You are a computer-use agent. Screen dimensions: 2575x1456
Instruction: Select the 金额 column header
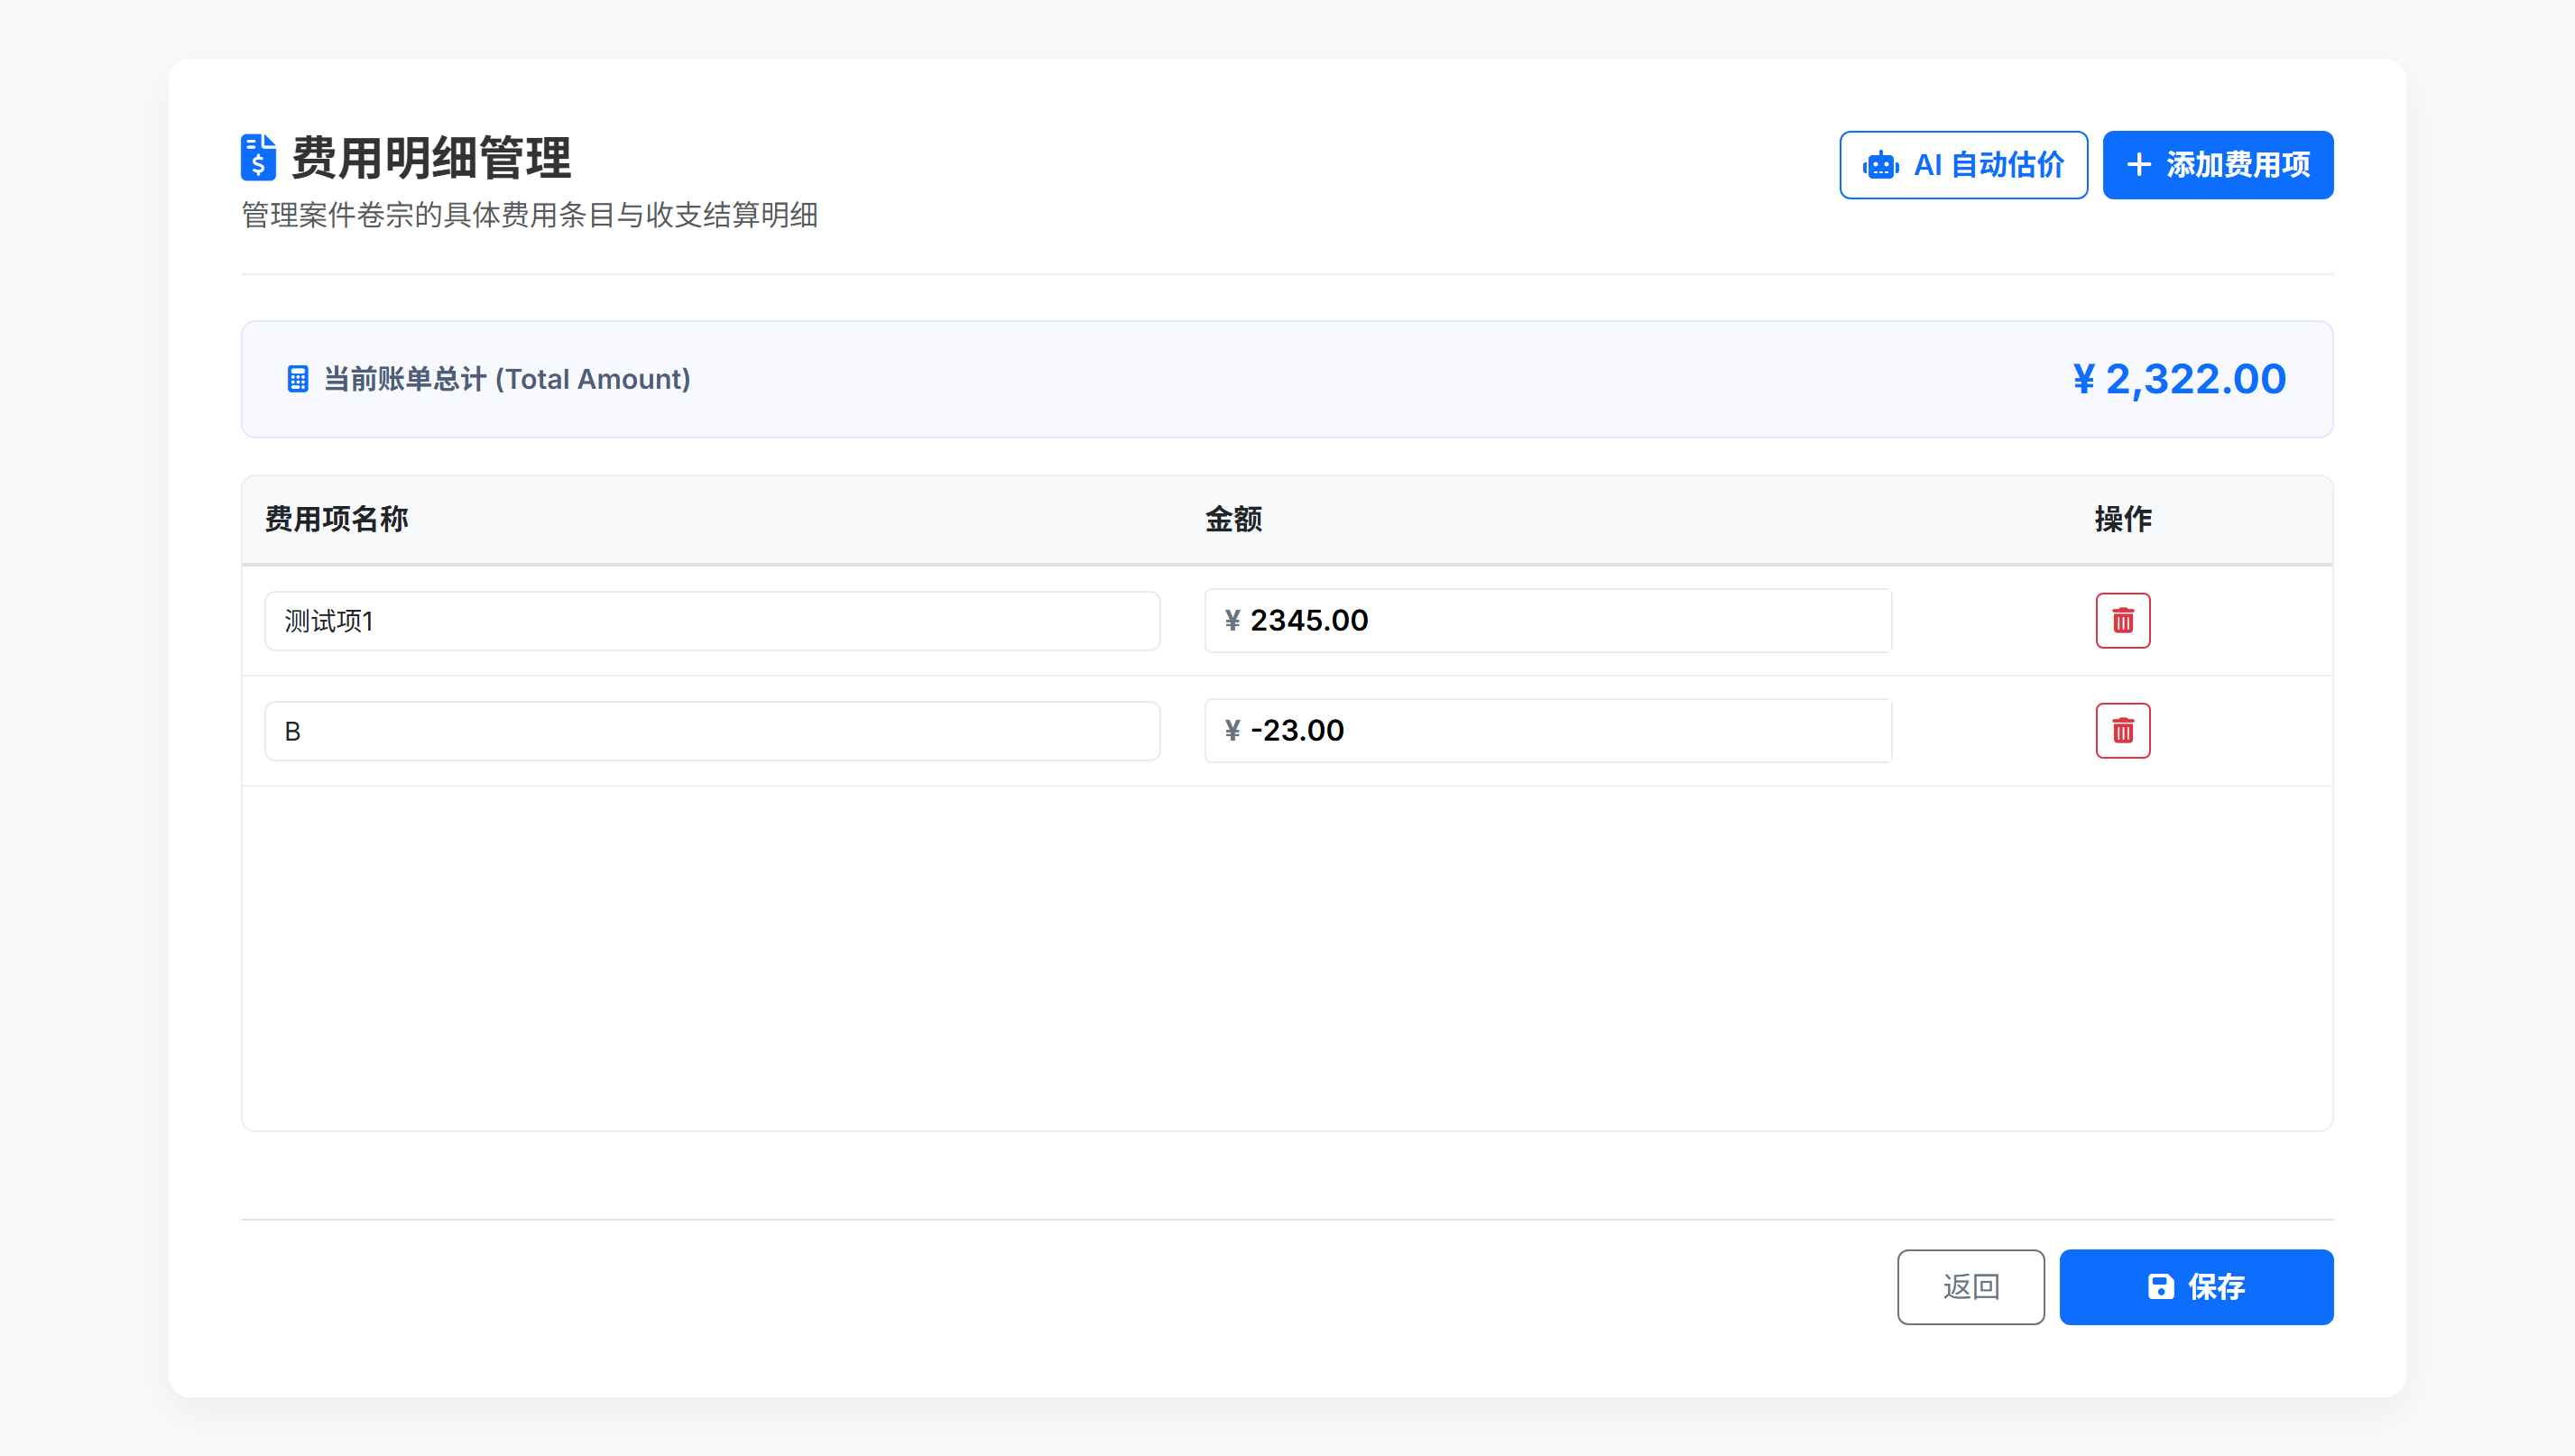pyautogui.click(x=1233, y=519)
